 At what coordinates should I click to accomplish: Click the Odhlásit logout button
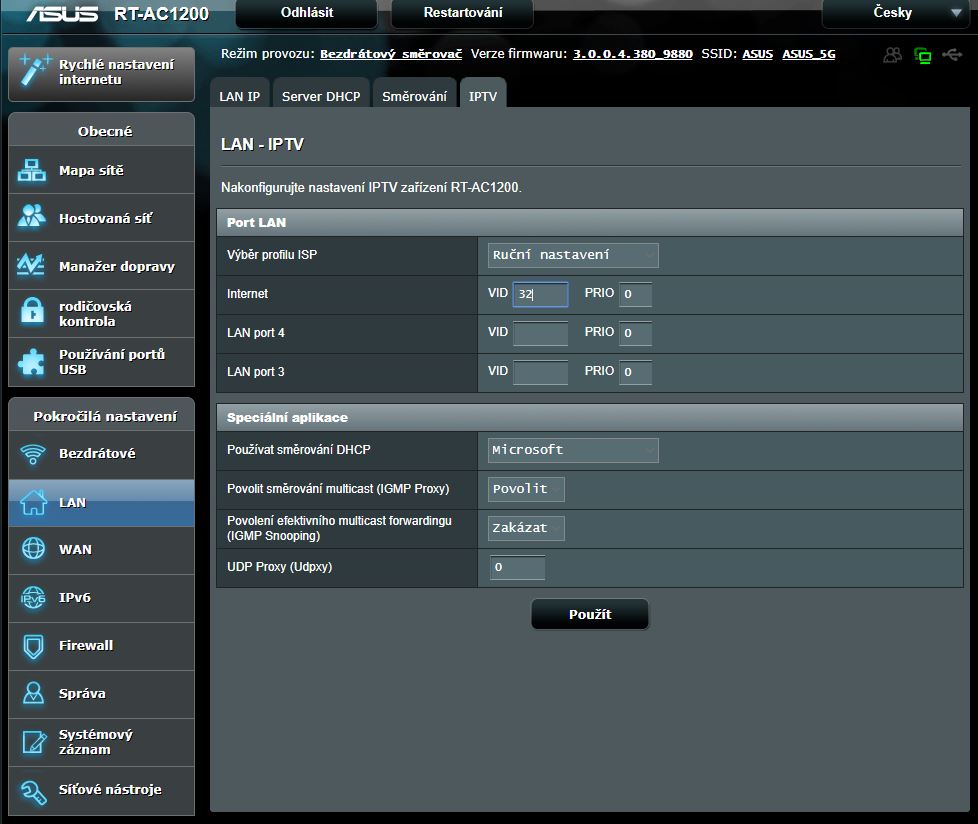(306, 13)
